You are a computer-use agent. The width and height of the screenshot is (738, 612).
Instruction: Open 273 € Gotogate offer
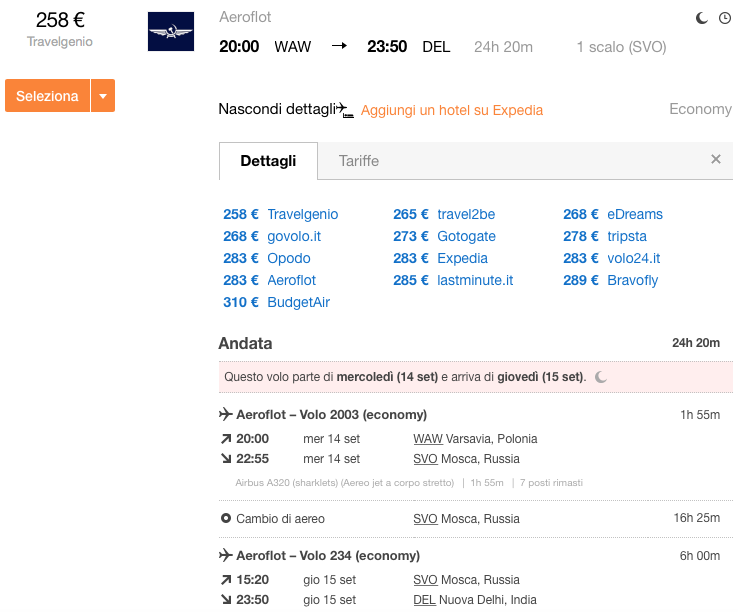point(444,236)
